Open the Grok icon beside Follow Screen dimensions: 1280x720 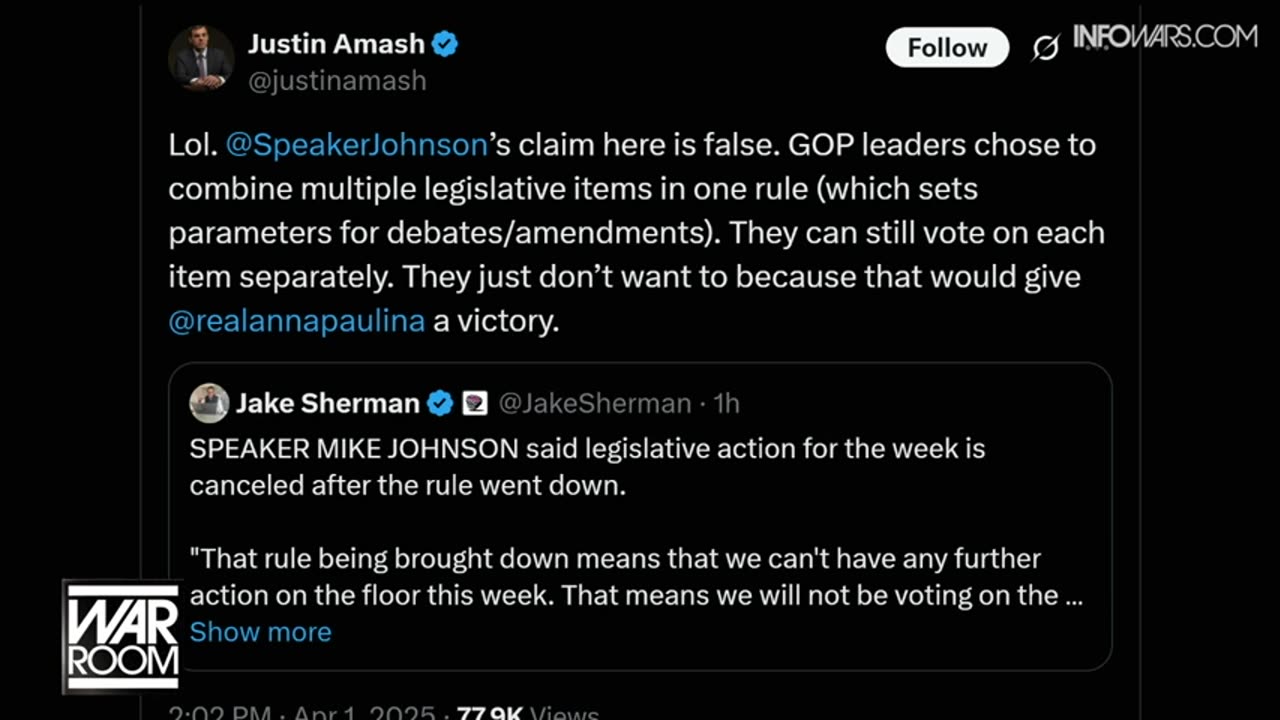click(1046, 48)
